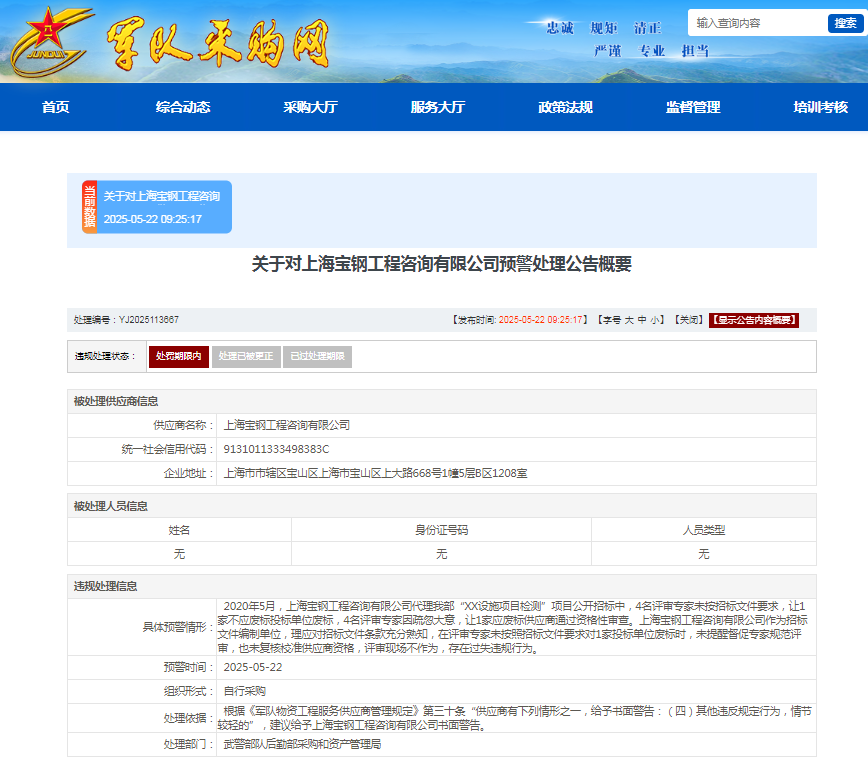Screen dimensions: 868x773
Task: Click the 军队采购网 calligraphy site title
Action: [x=218, y=43]
